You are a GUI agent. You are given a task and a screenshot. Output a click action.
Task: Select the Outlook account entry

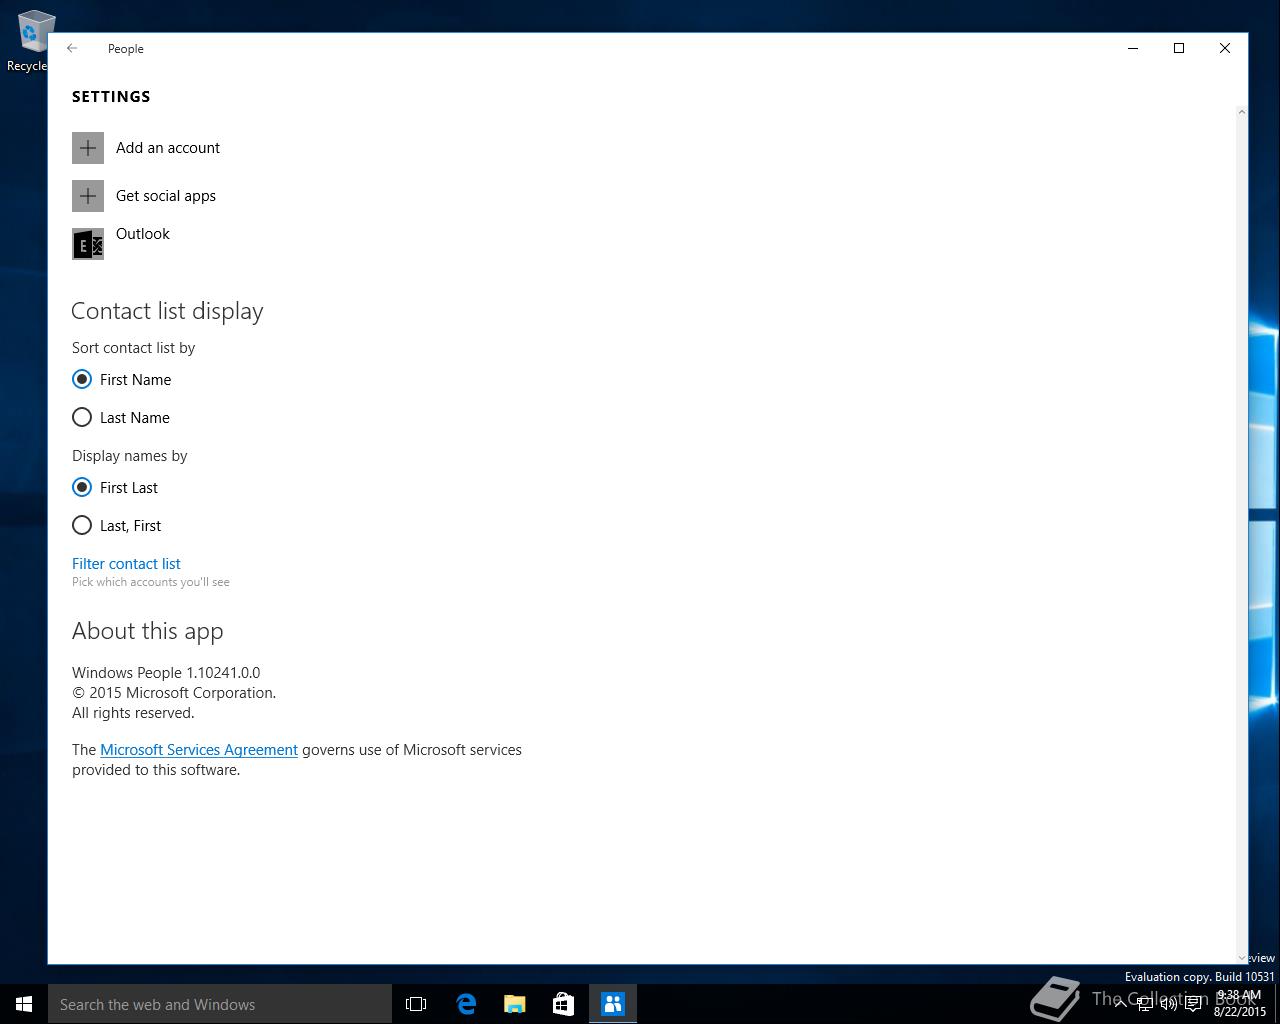[143, 234]
